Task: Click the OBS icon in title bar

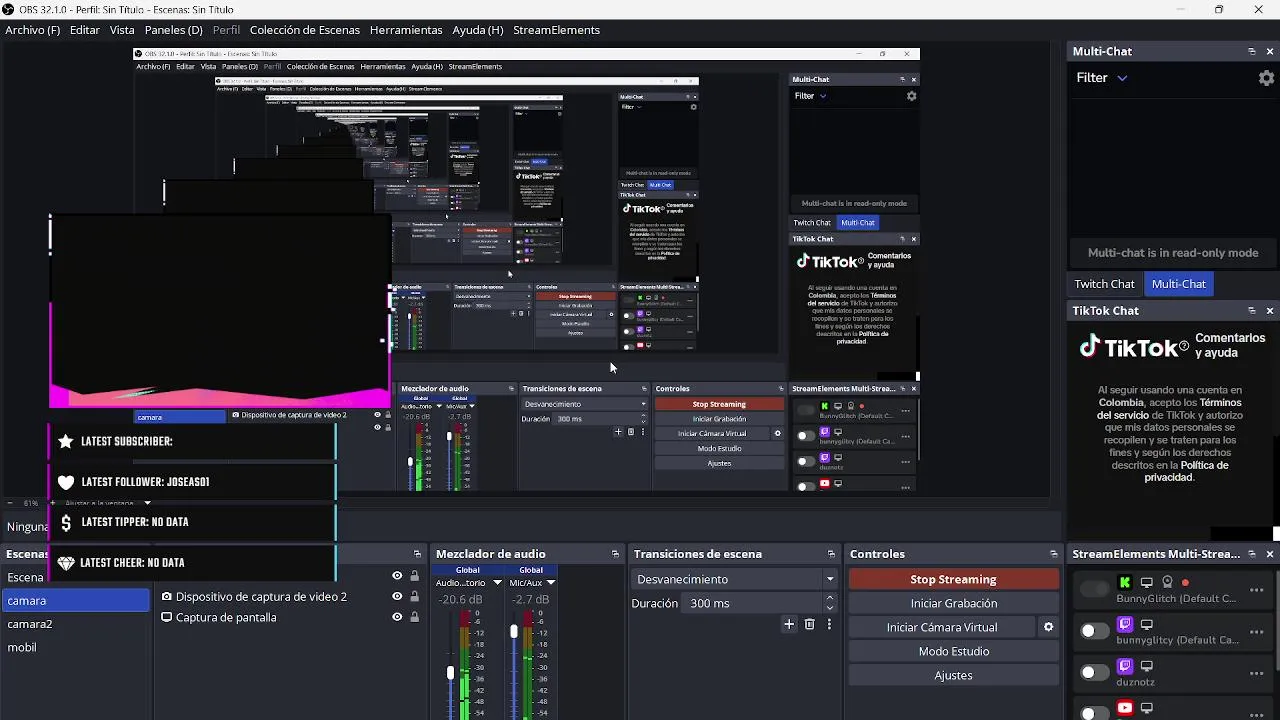Action: [9, 9]
